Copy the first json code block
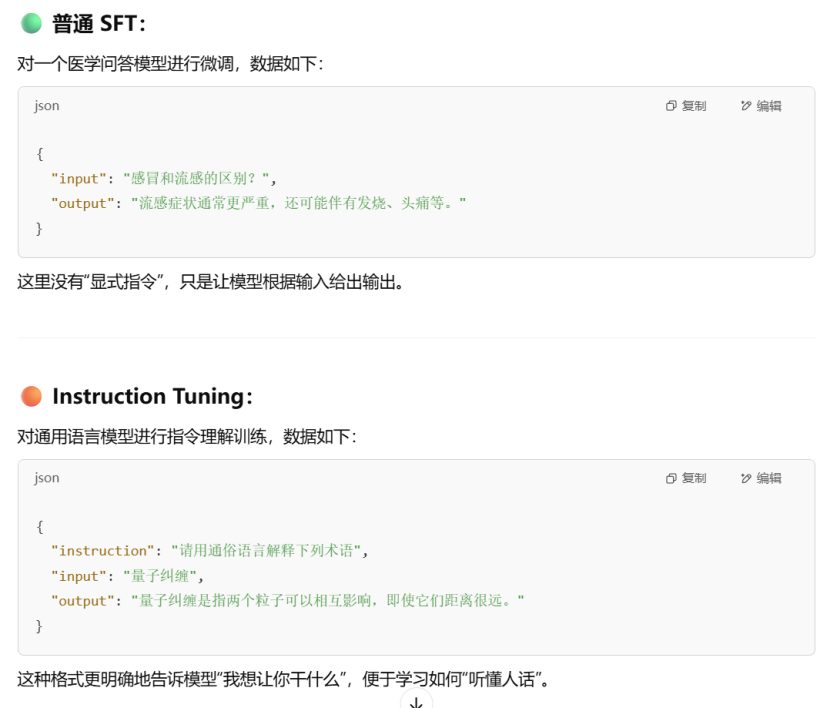 686,106
